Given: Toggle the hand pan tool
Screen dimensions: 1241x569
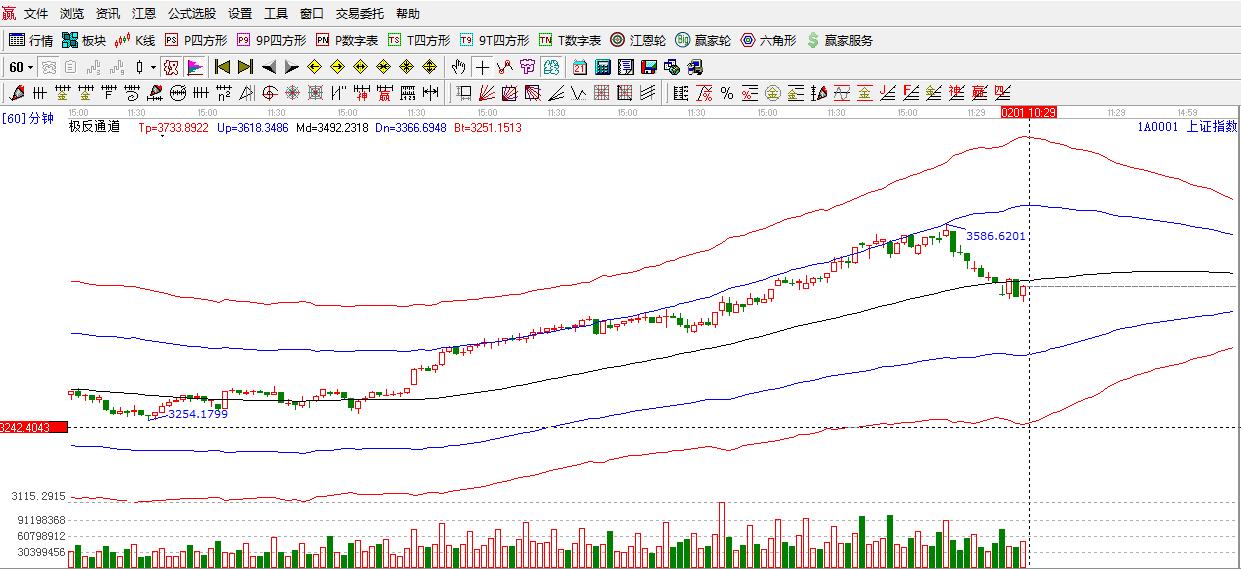Looking at the screenshot, I should [458, 67].
